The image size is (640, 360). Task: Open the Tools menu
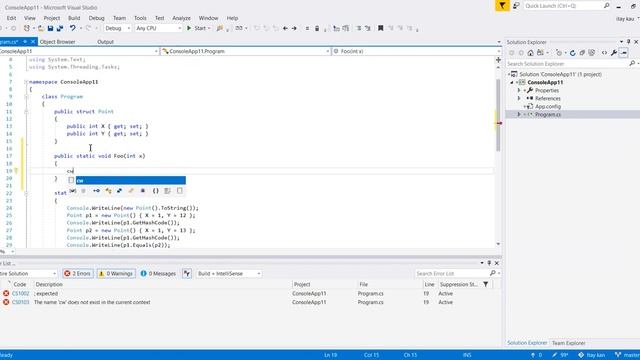(140, 18)
